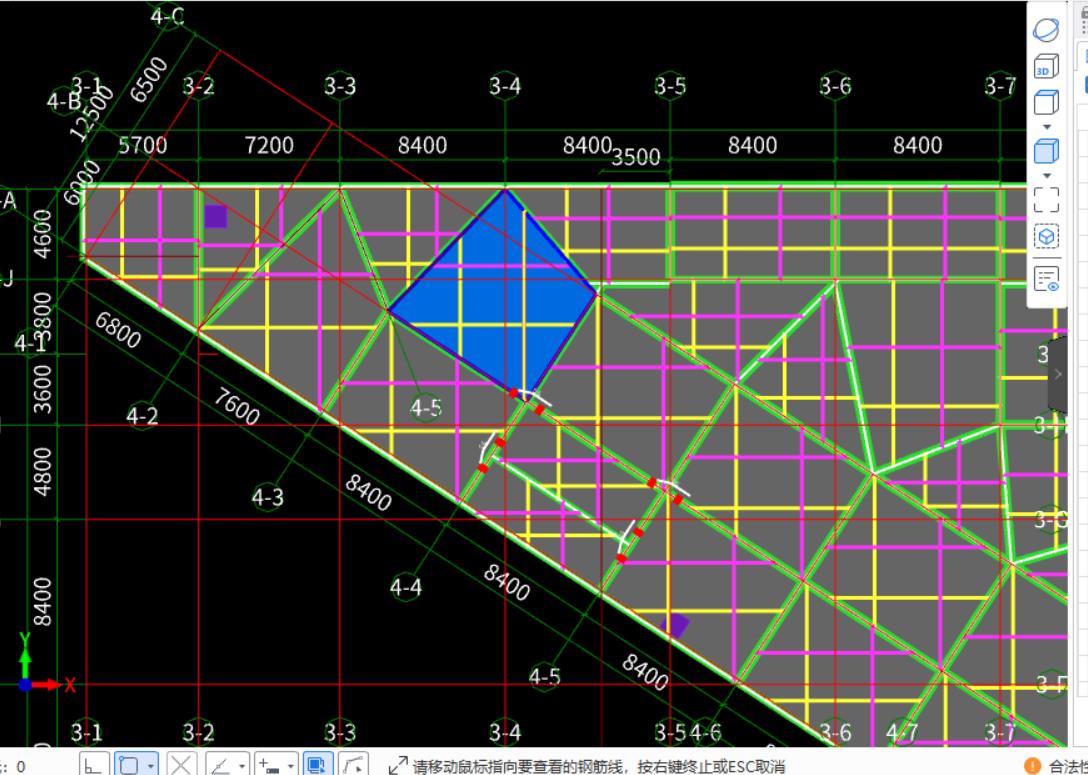Click the 4-B axis bubble
Image resolution: width=1088 pixels, height=775 pixels.
64,101
